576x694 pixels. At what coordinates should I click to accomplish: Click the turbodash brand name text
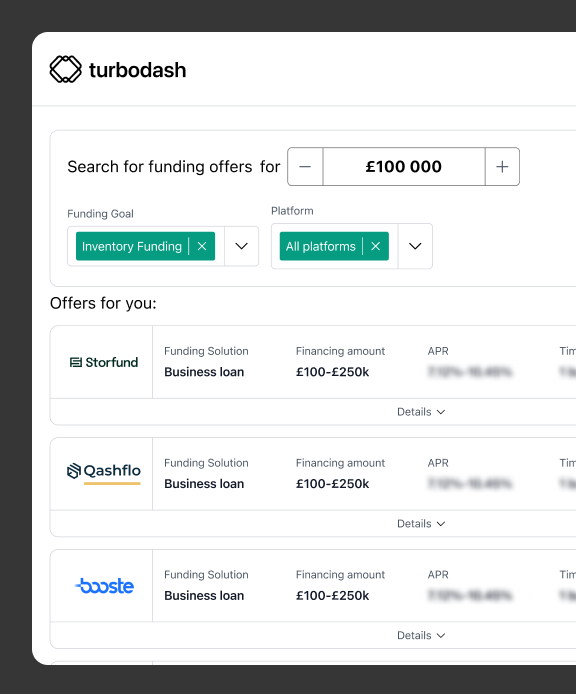pos(138,70)
